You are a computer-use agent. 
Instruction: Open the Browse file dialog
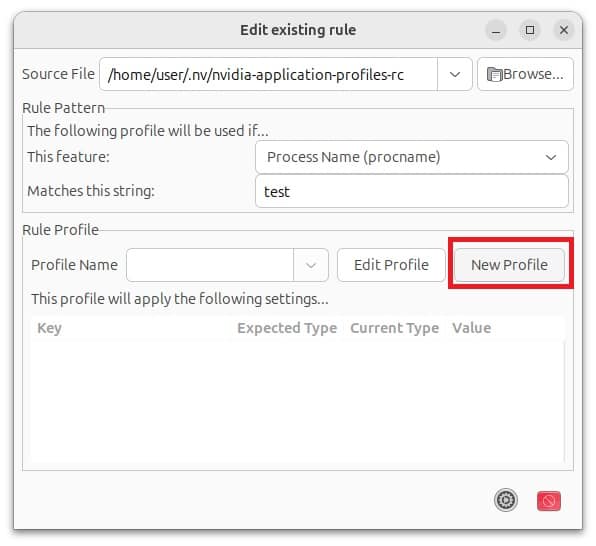[525, 74]
